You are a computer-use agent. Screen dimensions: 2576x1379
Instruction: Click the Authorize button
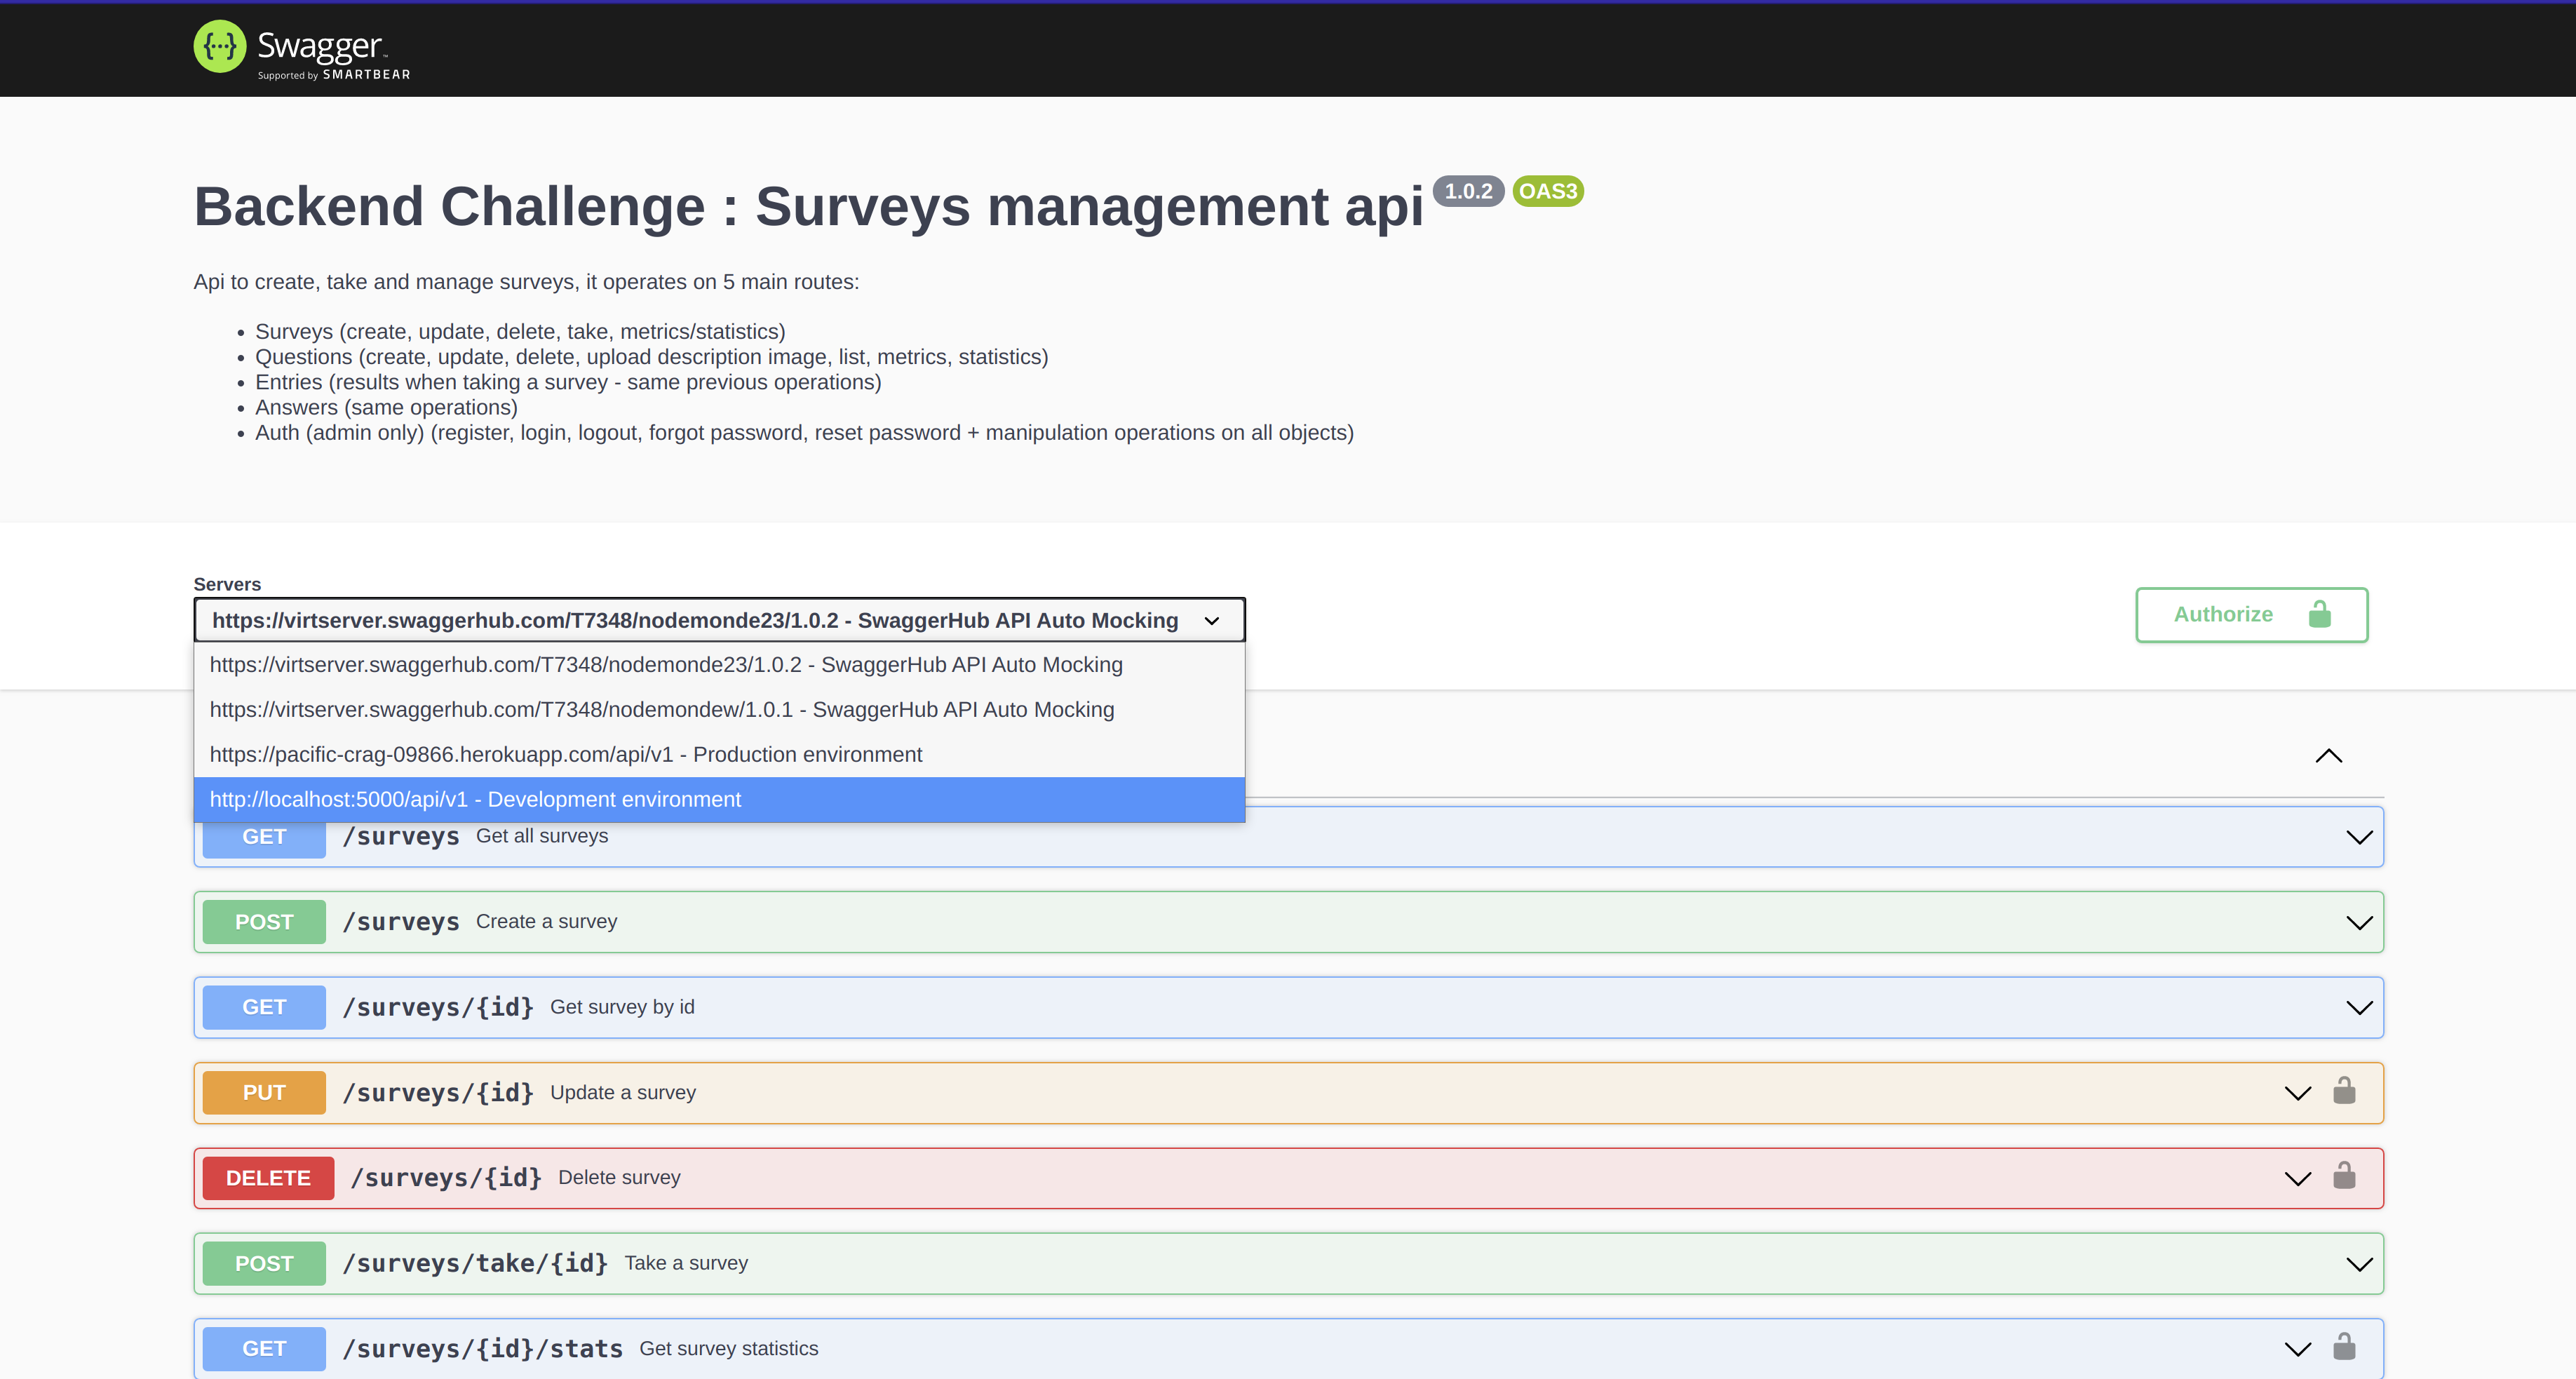pos(2251,614)
